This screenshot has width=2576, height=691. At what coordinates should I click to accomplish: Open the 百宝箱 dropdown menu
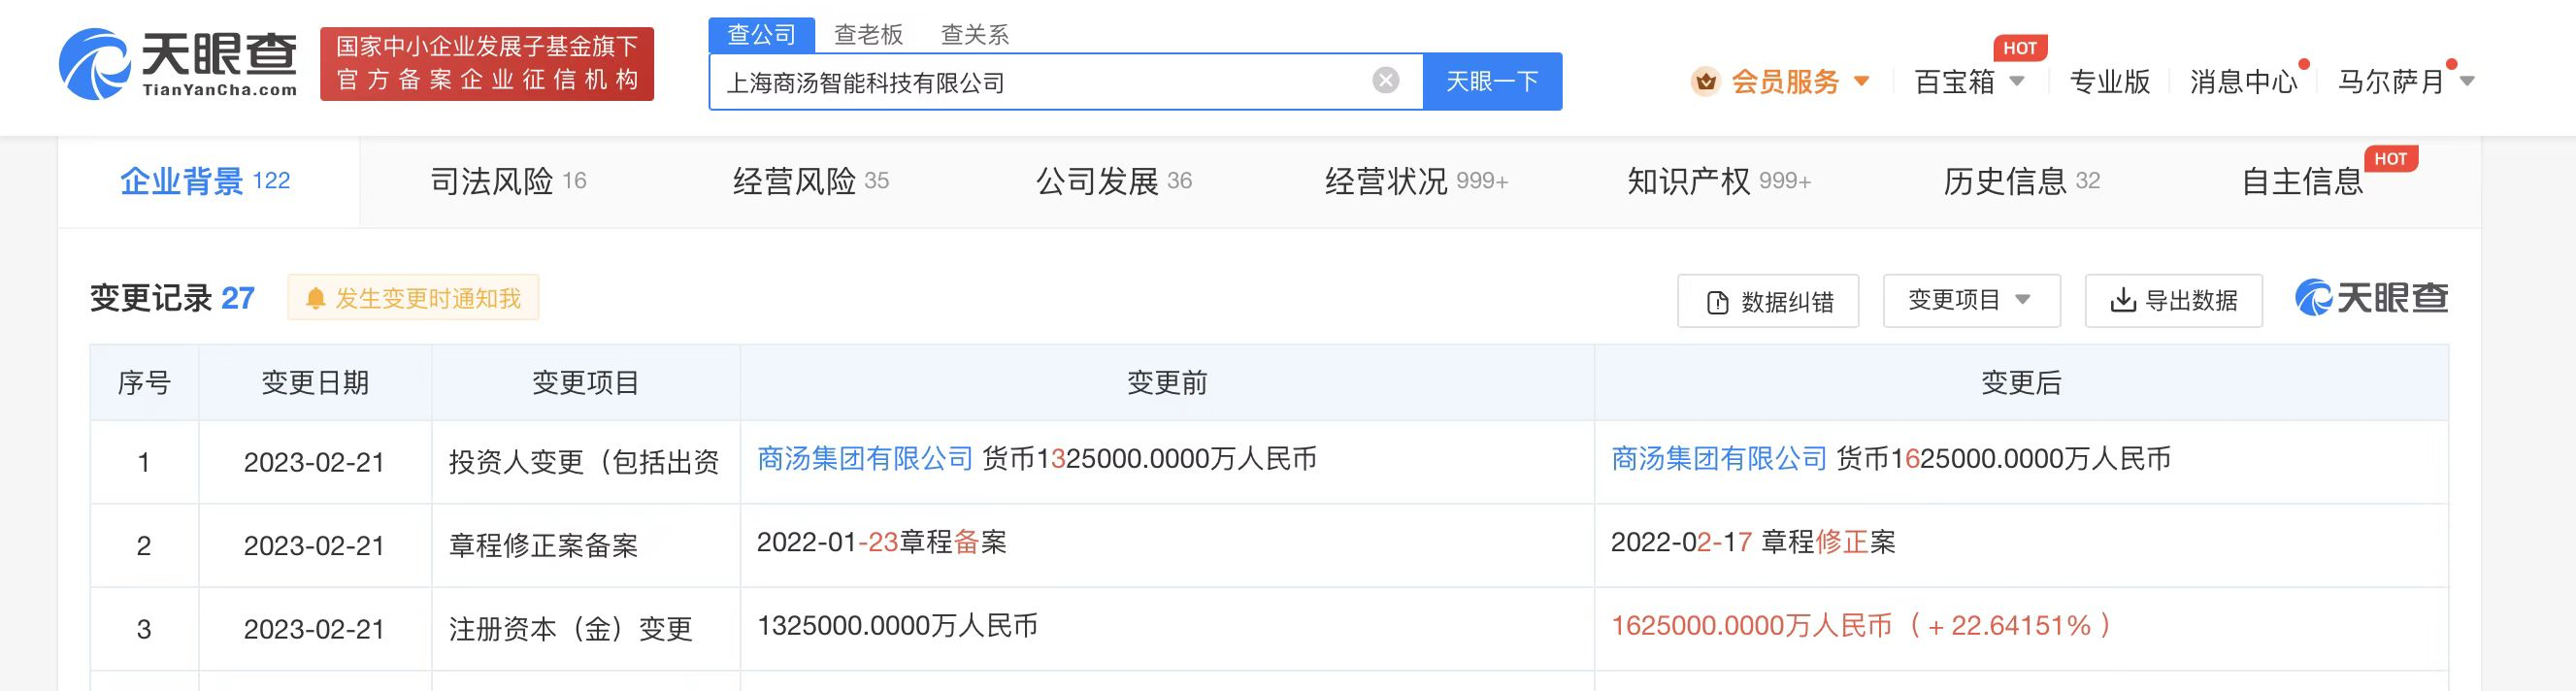1968,81
